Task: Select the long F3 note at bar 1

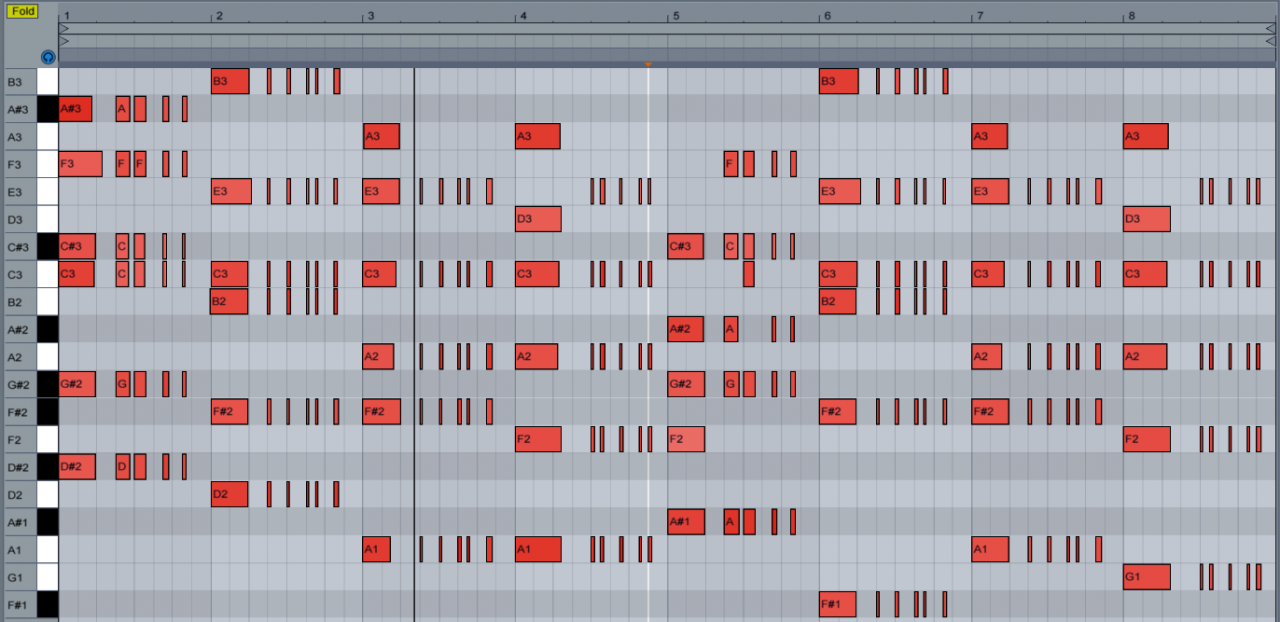Action: pos(80,164)
